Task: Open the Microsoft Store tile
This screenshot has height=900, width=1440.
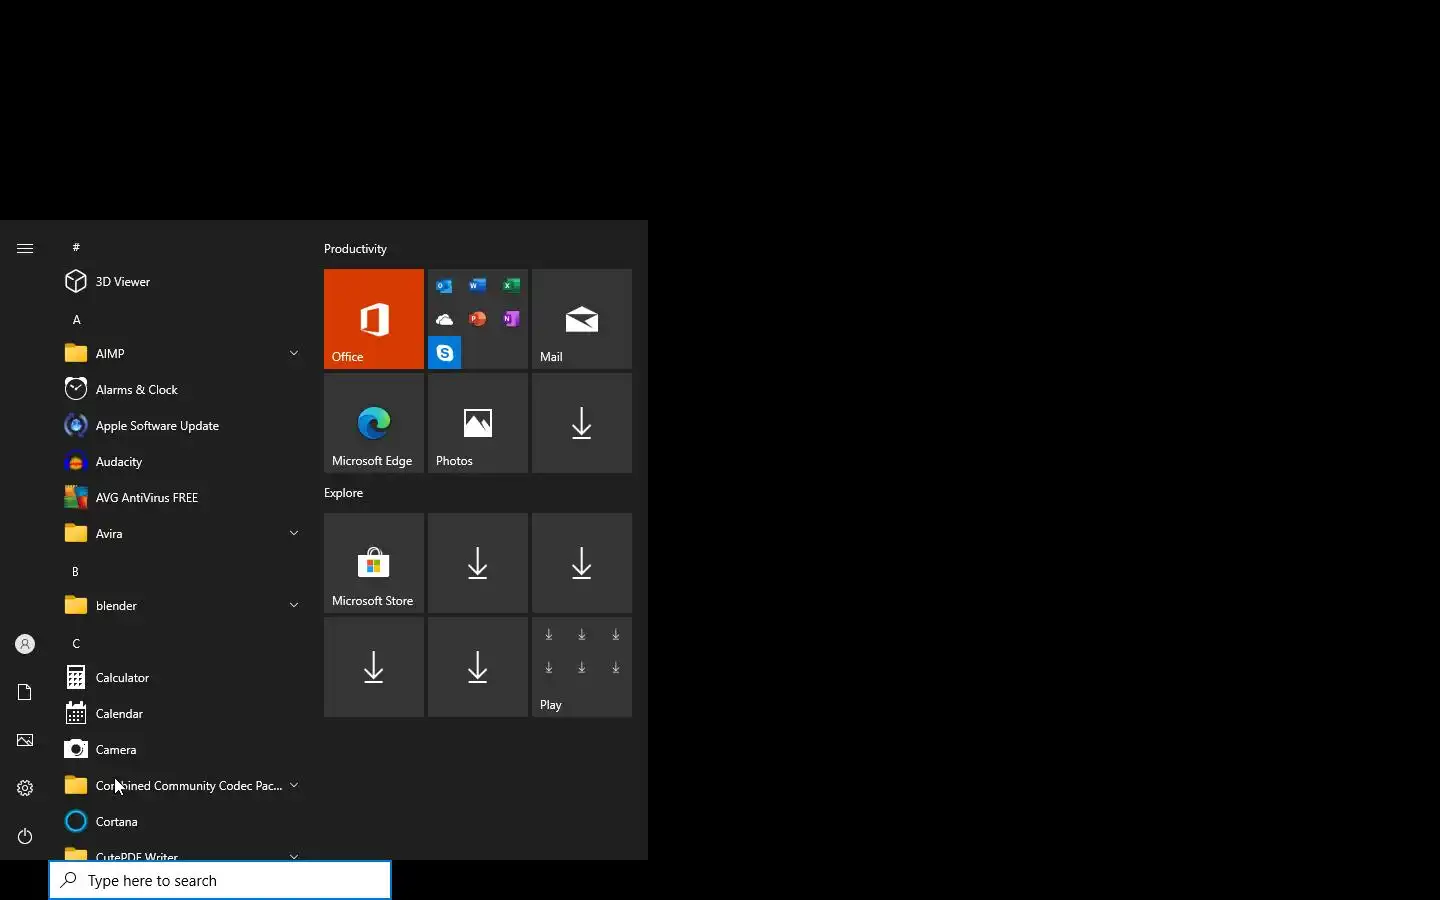Action: tap(374, 563)
